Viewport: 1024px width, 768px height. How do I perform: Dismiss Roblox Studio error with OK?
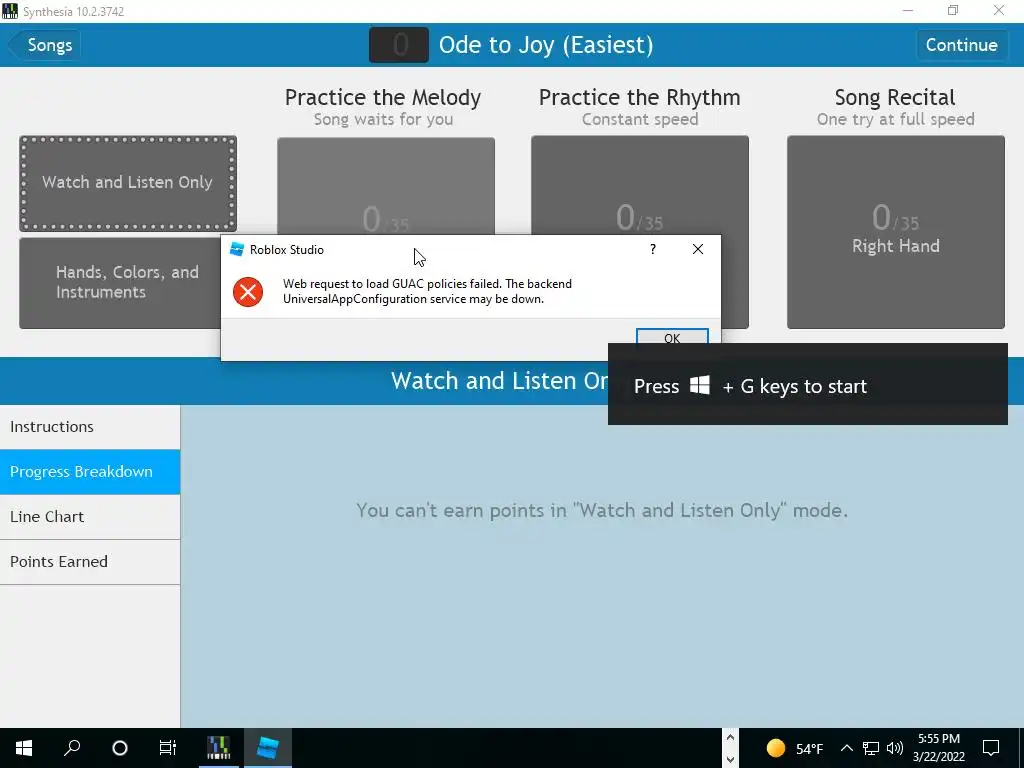tap(672, 337)
